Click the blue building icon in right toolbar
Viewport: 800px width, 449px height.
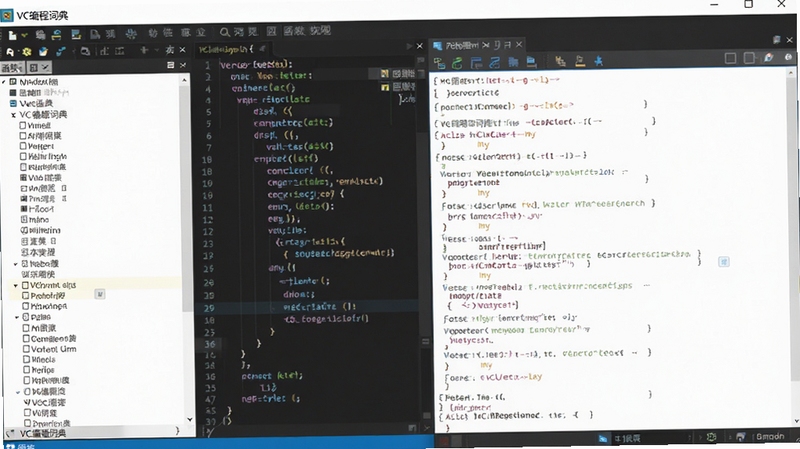click(x=513, y=62)
